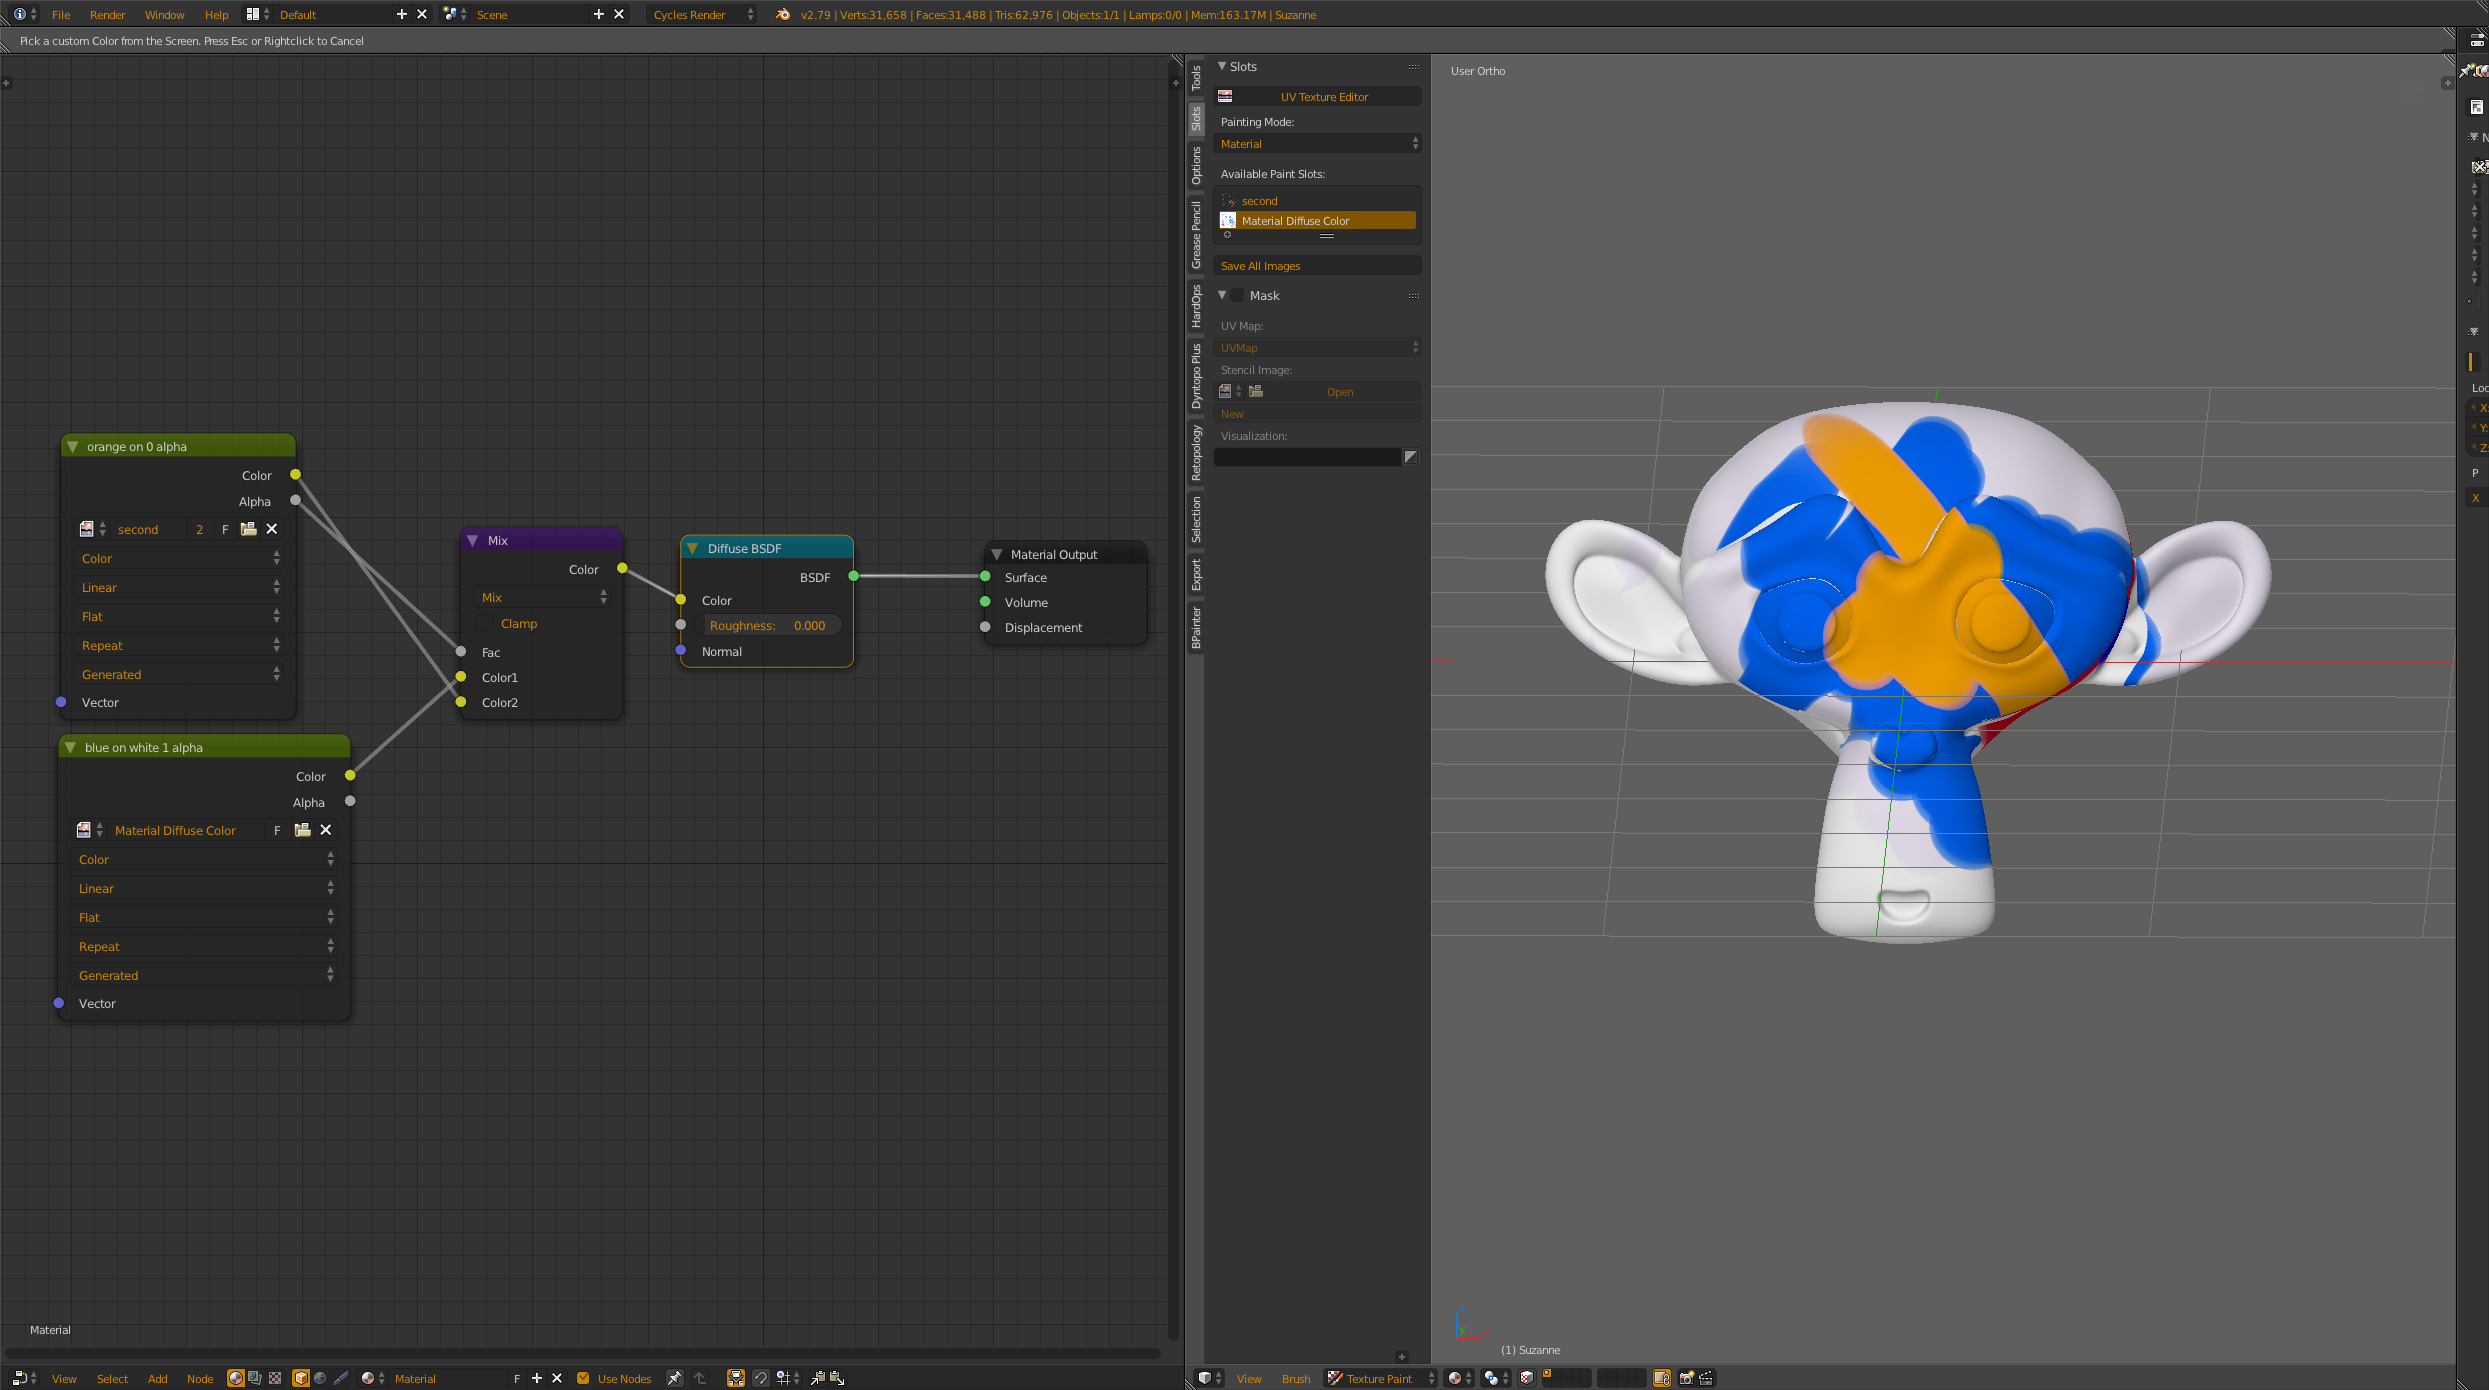2489x1390 pixels.
Task: Render OpenGL image of viewport
Action: tap(1687, 1378)
